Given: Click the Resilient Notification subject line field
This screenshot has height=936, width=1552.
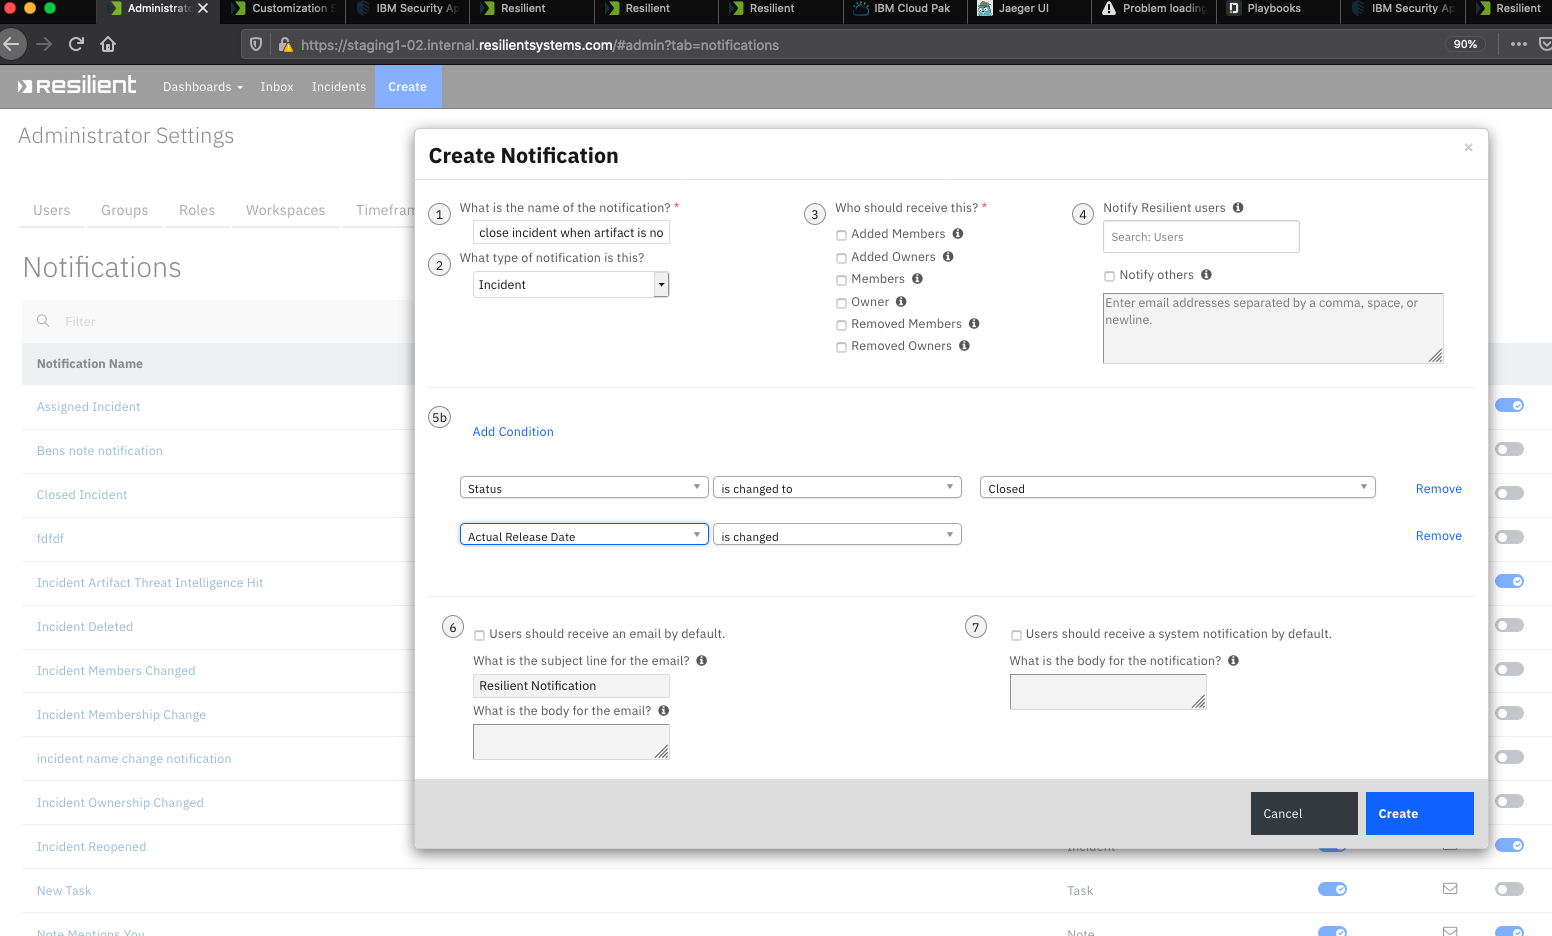Looking at the screenshot, I should (x=571, y=686).
